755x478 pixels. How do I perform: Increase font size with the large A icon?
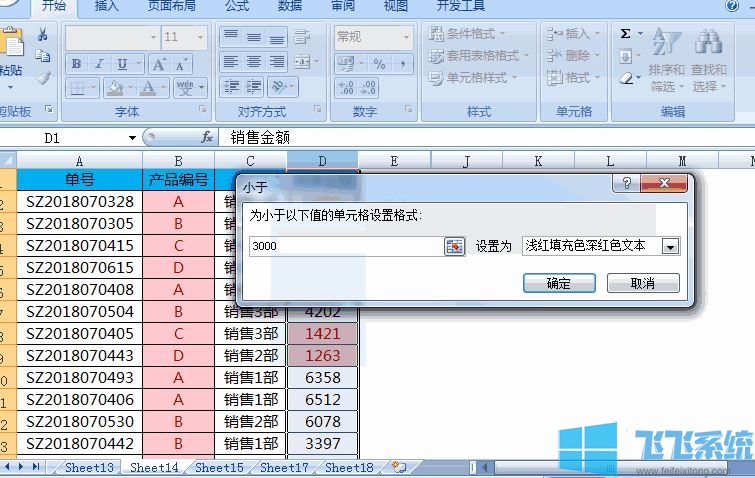(x=159, y=64)
